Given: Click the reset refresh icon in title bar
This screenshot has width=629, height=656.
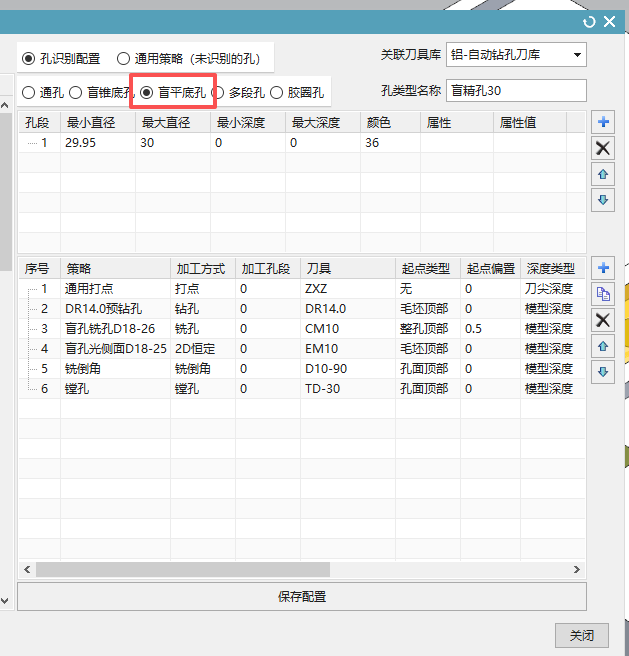Looking at the screenshot, I should tap(589, 22).
